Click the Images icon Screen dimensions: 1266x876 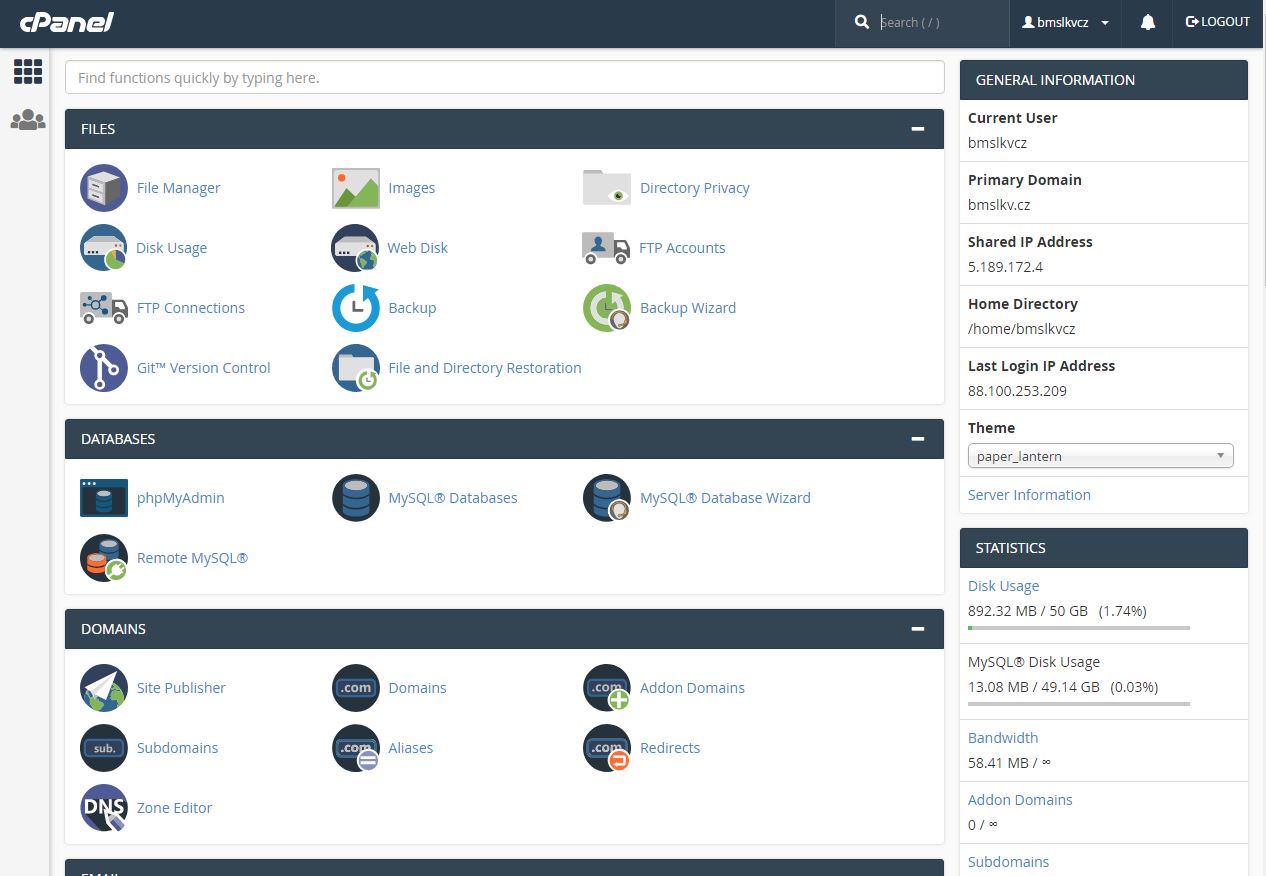coord(356,188)
